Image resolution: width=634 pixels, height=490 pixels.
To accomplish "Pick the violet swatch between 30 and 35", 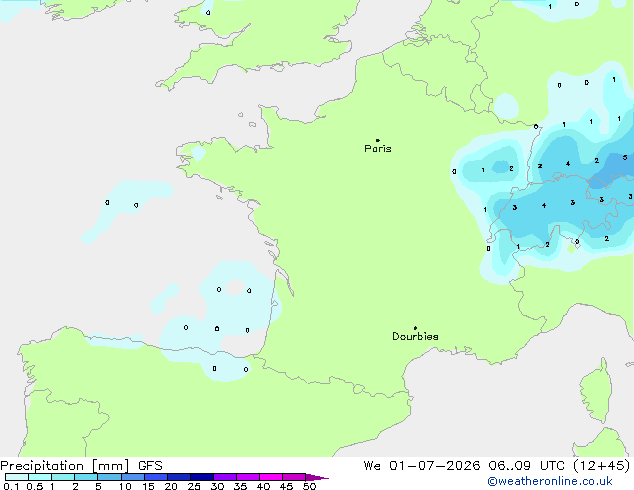I will (x=225, y=477).
